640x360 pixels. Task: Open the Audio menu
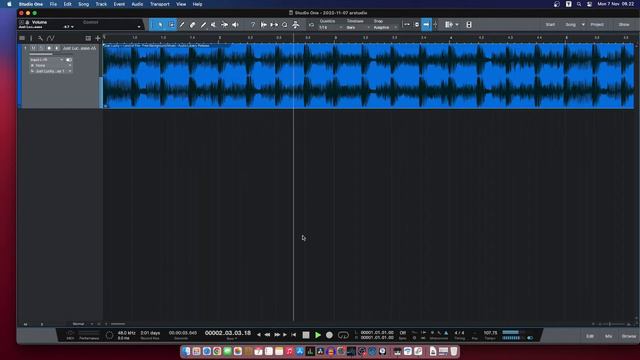click(137, 4)
